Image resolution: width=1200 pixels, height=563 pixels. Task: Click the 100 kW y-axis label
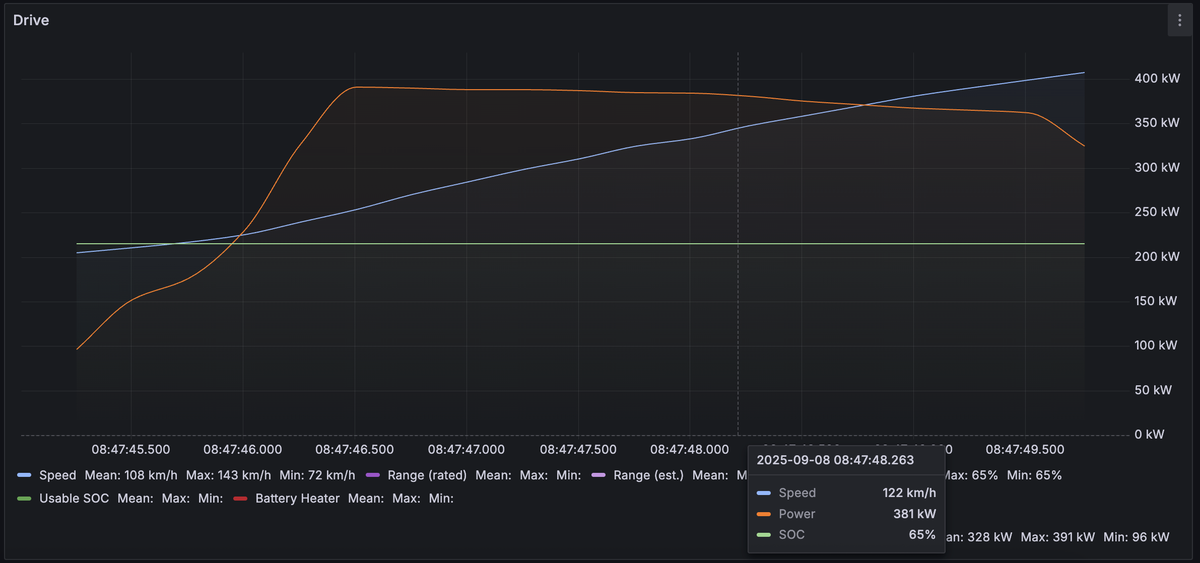1156,346
